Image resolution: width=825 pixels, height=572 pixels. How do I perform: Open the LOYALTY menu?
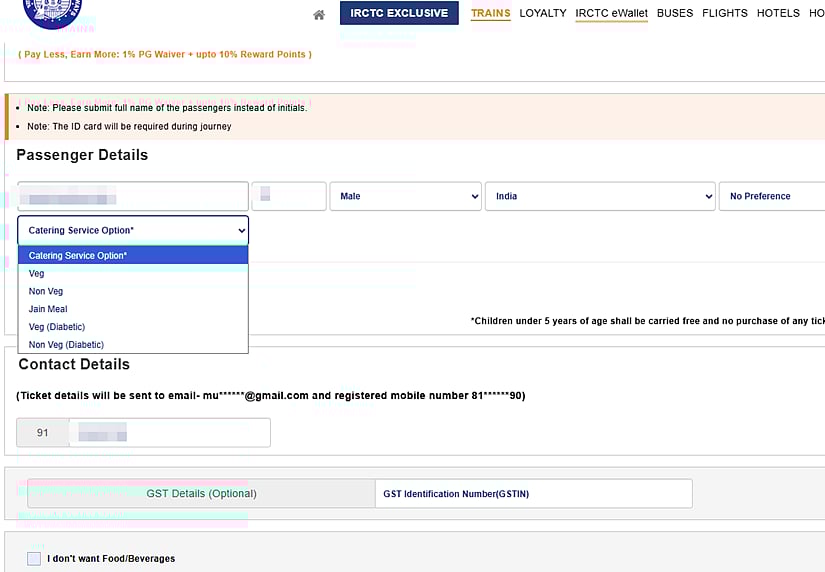pos(543,13)
